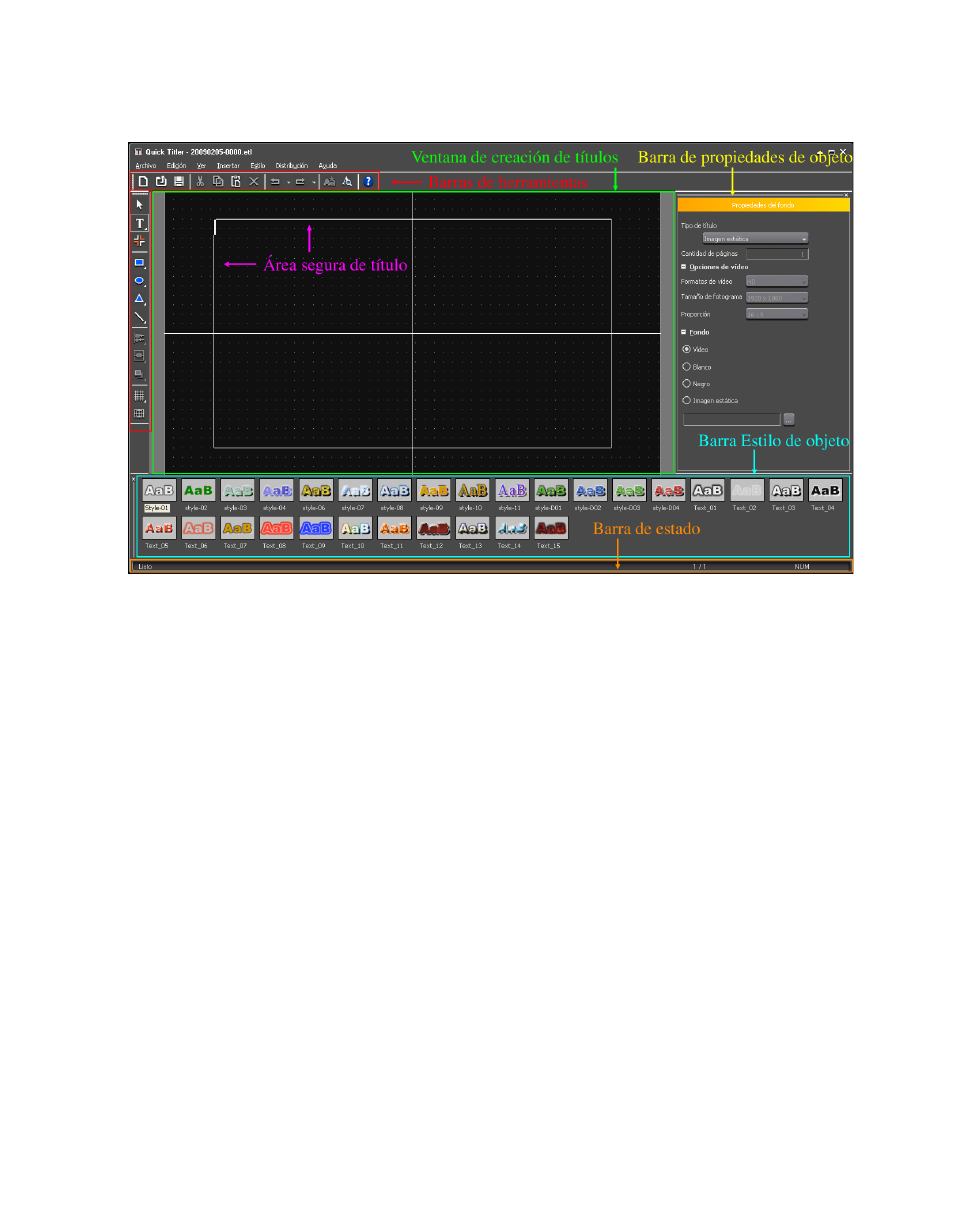Select the Video background radio button
This screenshot has width=954, height=1227.
point(687,349)
